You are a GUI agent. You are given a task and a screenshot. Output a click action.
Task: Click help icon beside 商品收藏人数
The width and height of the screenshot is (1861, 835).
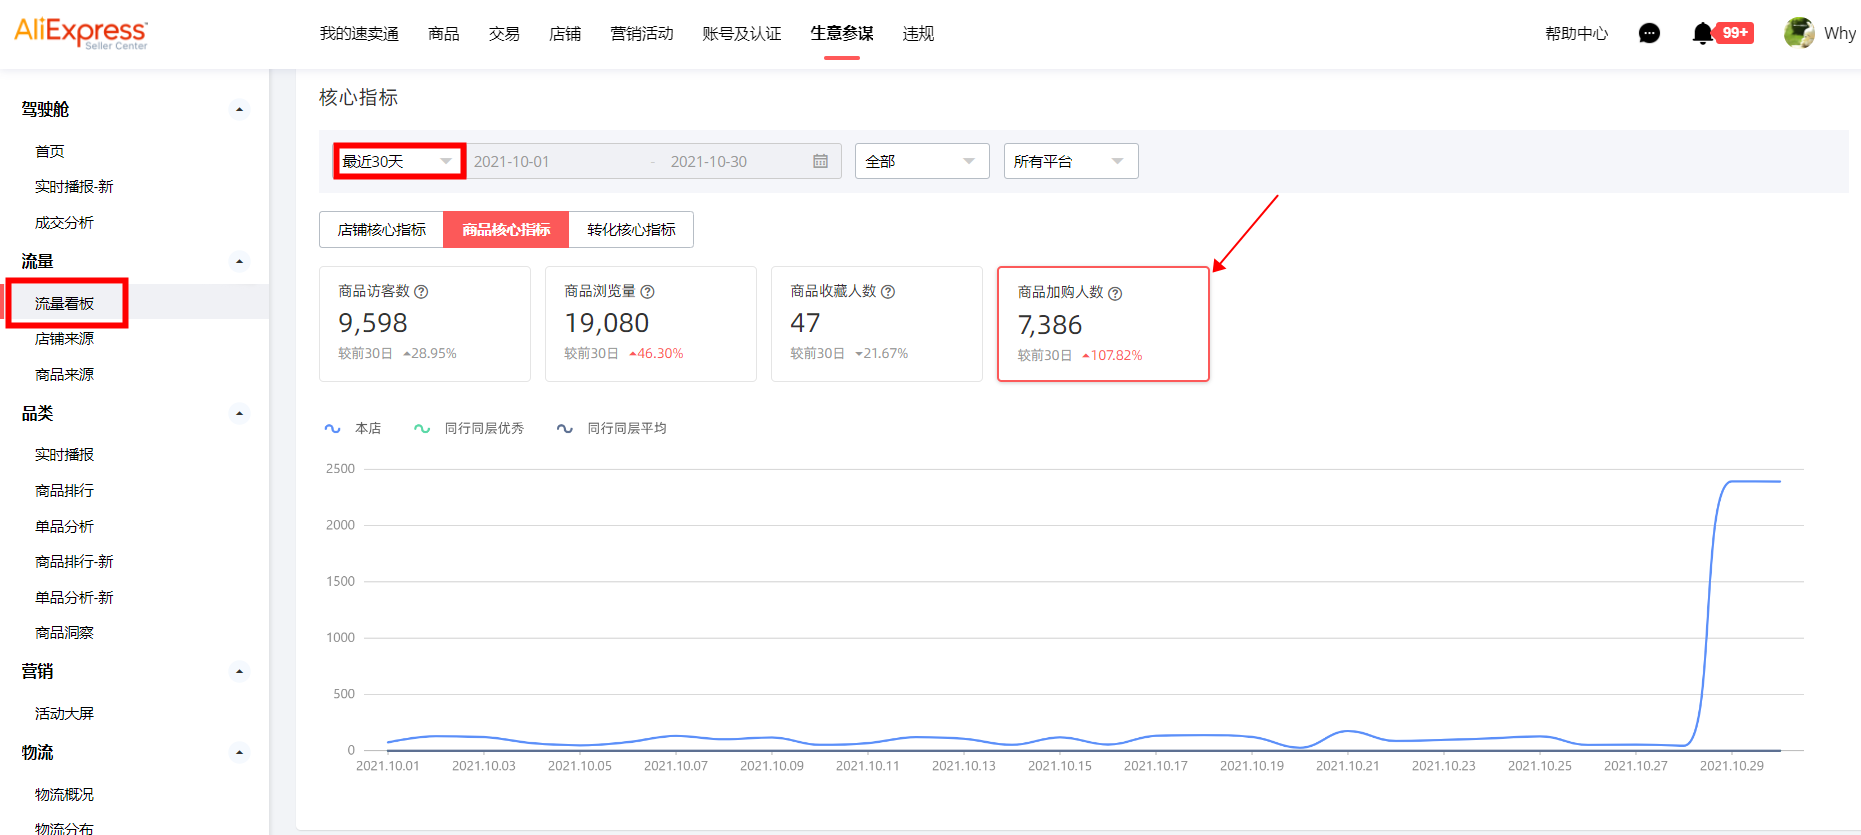click(x=888, y=292)
